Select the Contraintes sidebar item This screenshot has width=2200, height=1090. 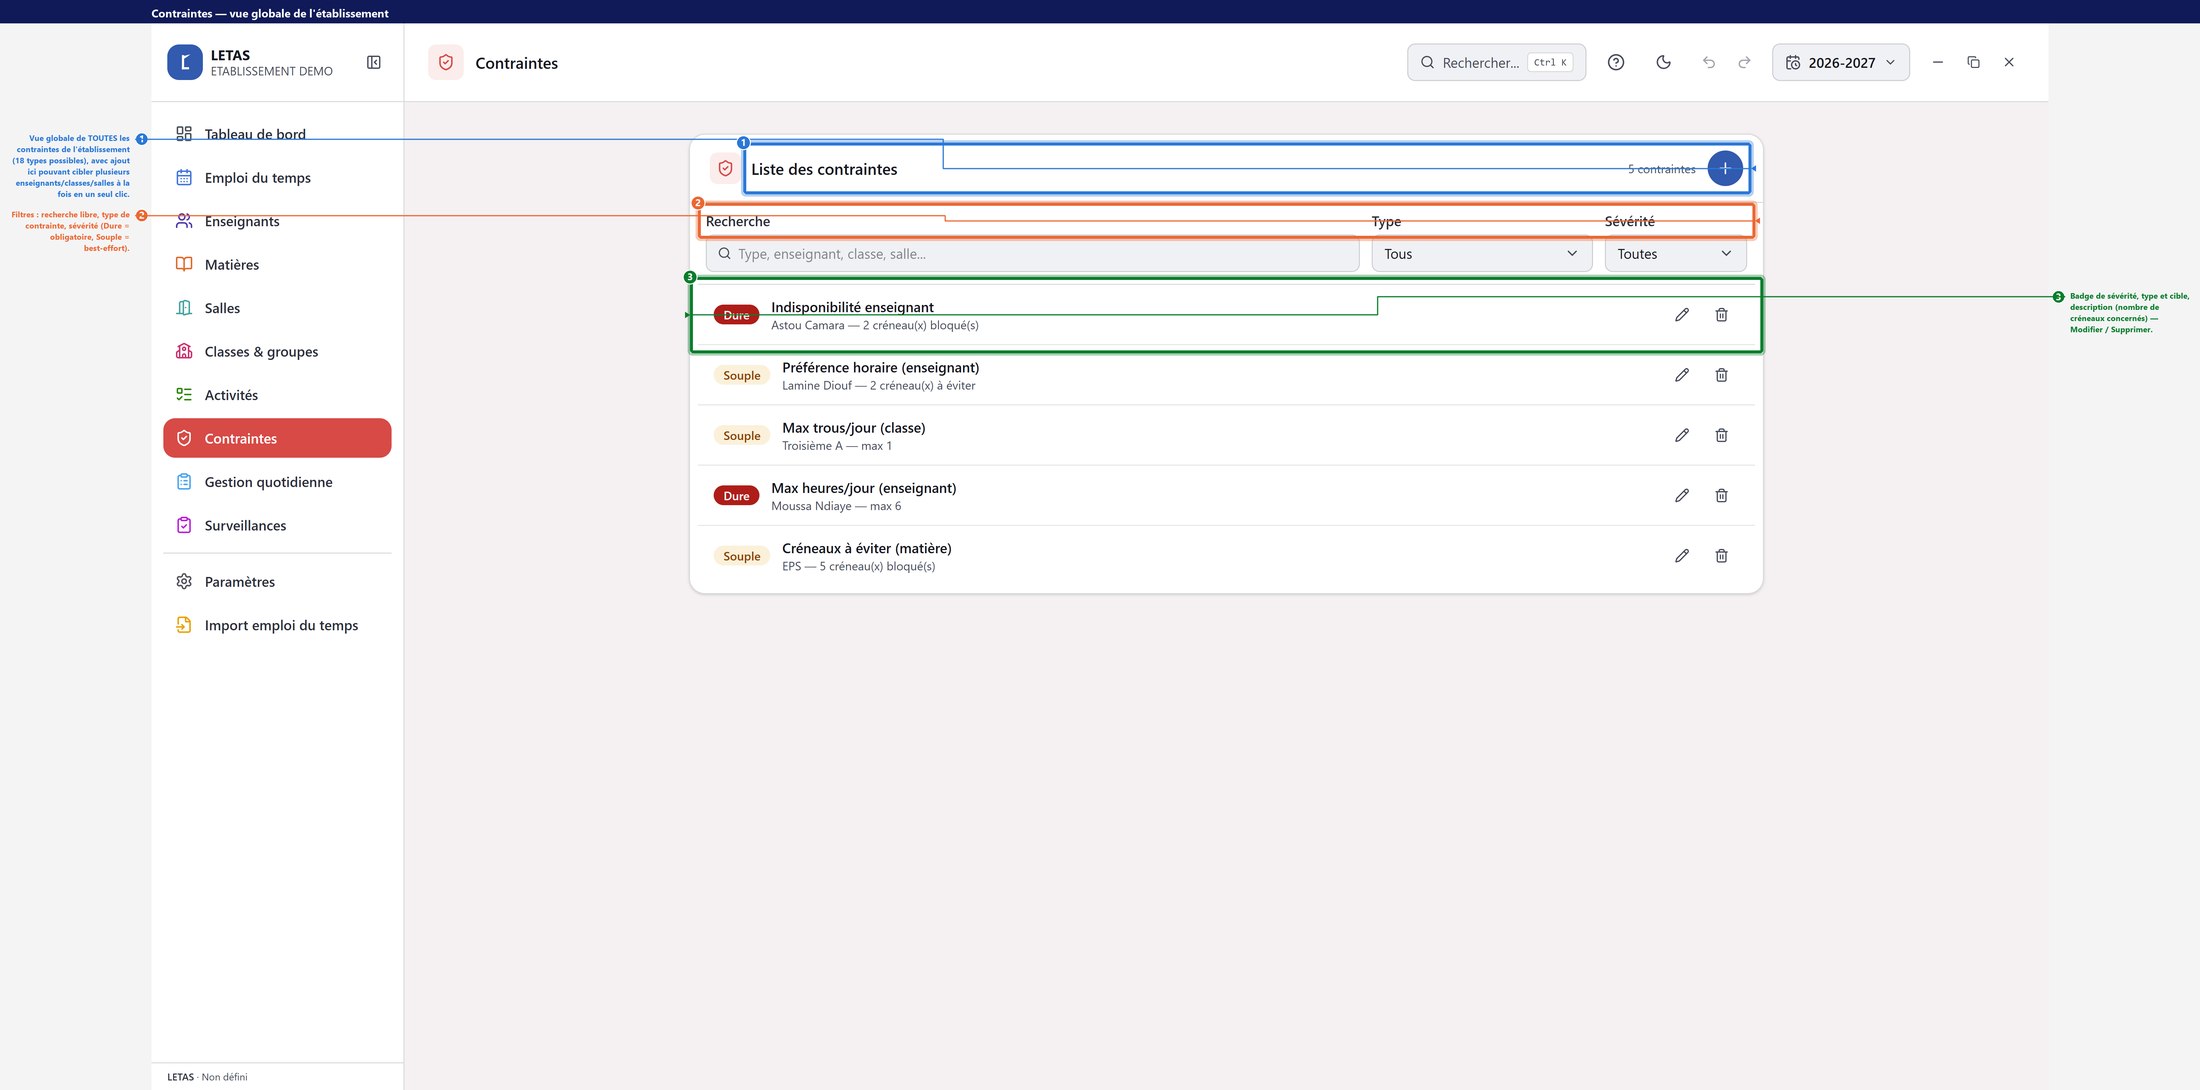click(x=277, y=438)
